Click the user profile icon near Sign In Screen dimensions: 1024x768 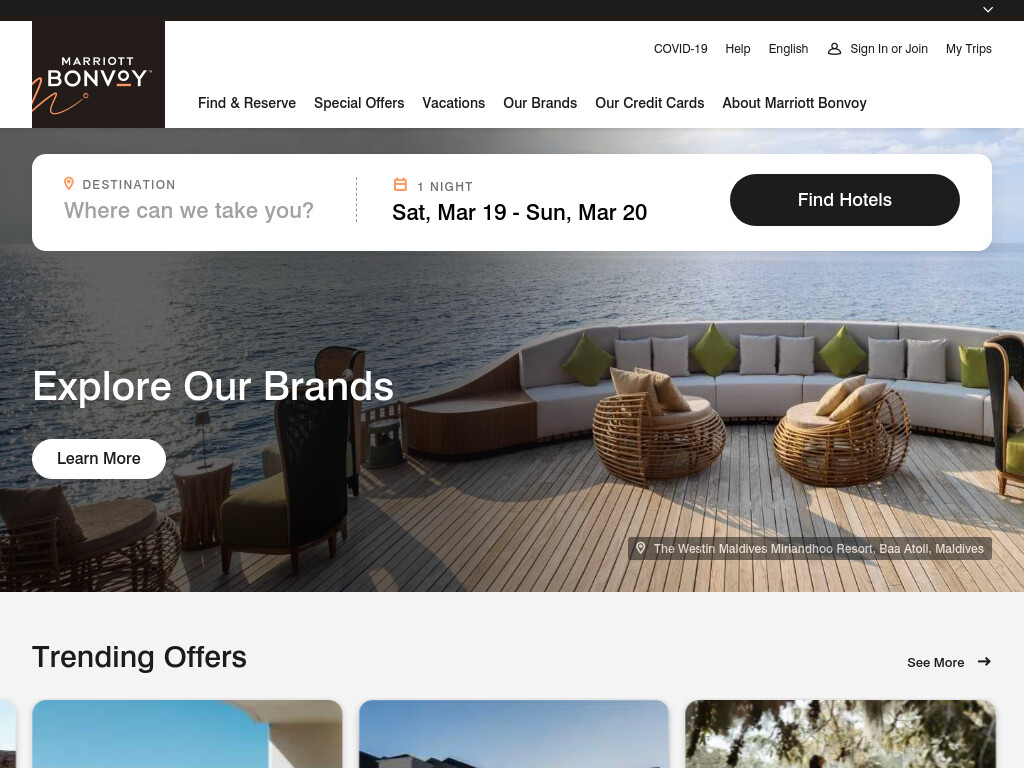pyautogui.click(x=834, y=49)
